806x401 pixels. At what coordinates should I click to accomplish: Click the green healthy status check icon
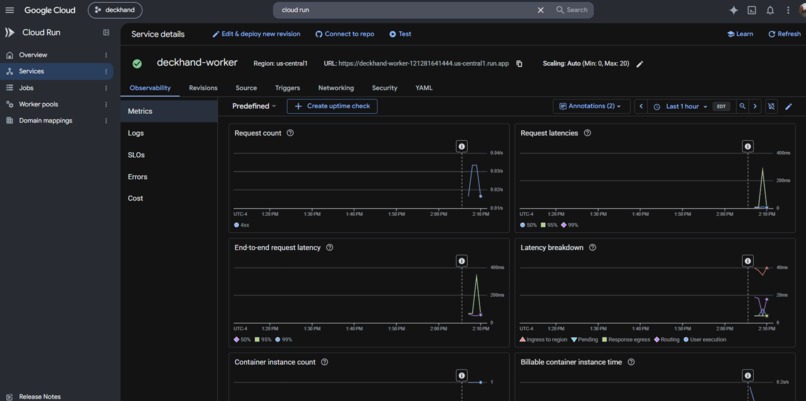[137, 64]
